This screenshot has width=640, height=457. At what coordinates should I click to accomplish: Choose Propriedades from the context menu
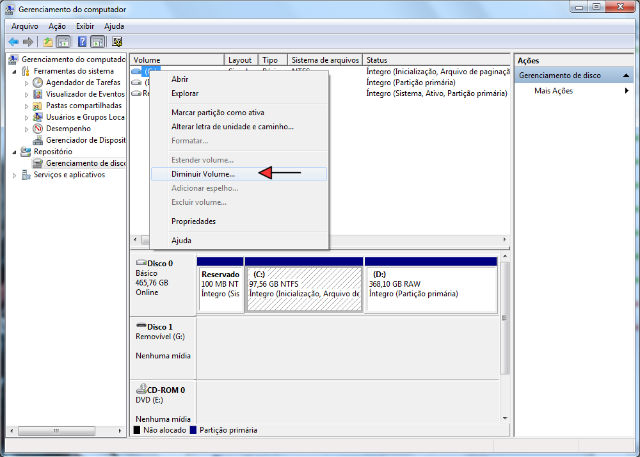(239, 221)
